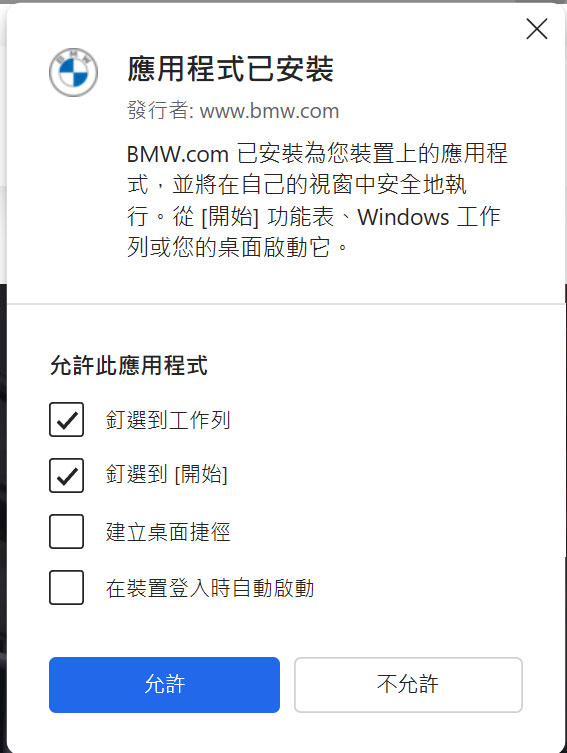The height and width of the screenshot is (753, 567).
Task: Click the [開始] 功能表 text in the description
Action: [267, 217]
